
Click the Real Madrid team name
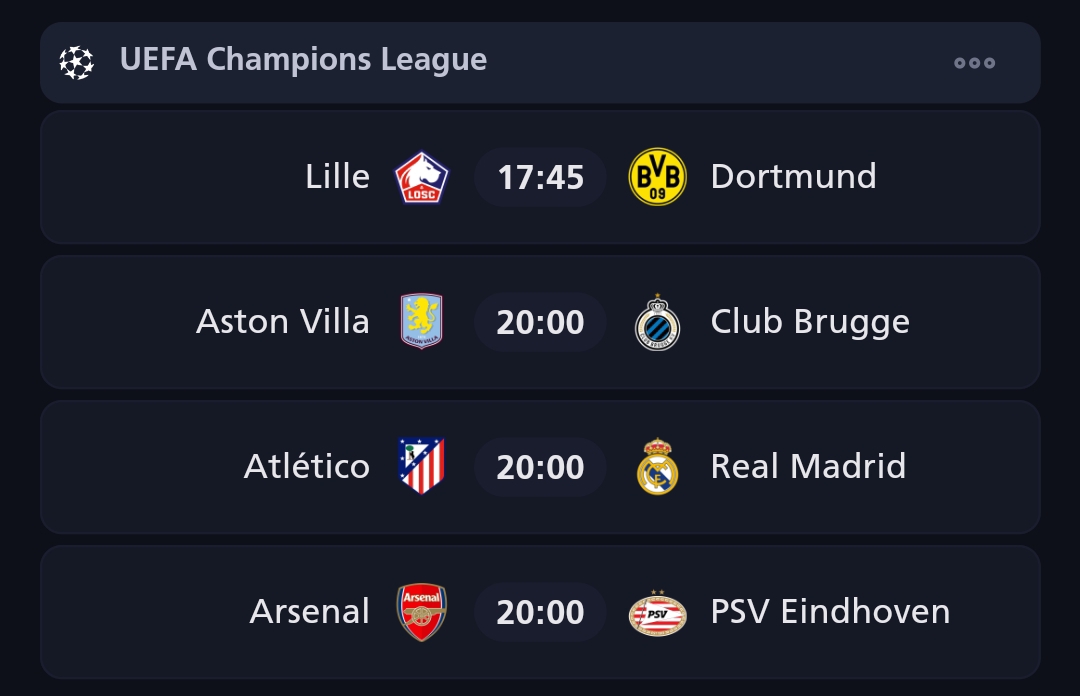(808, 467)
